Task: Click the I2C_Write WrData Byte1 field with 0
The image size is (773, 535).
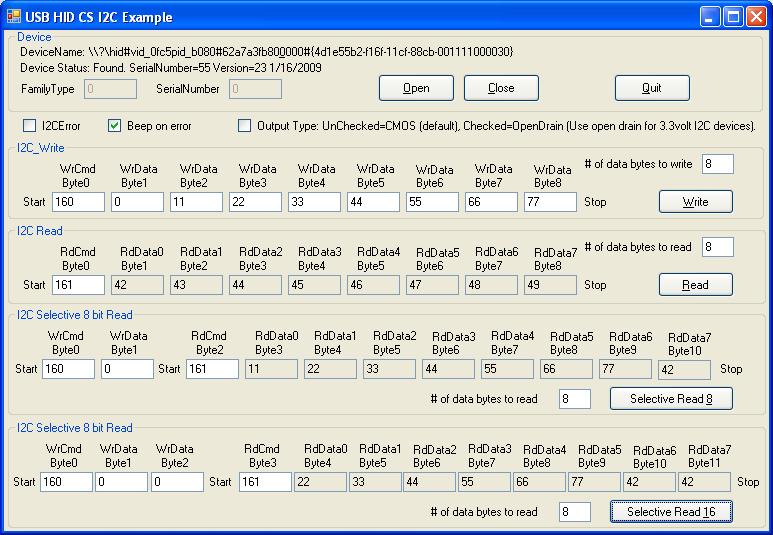Action: [x=138, y=202]
